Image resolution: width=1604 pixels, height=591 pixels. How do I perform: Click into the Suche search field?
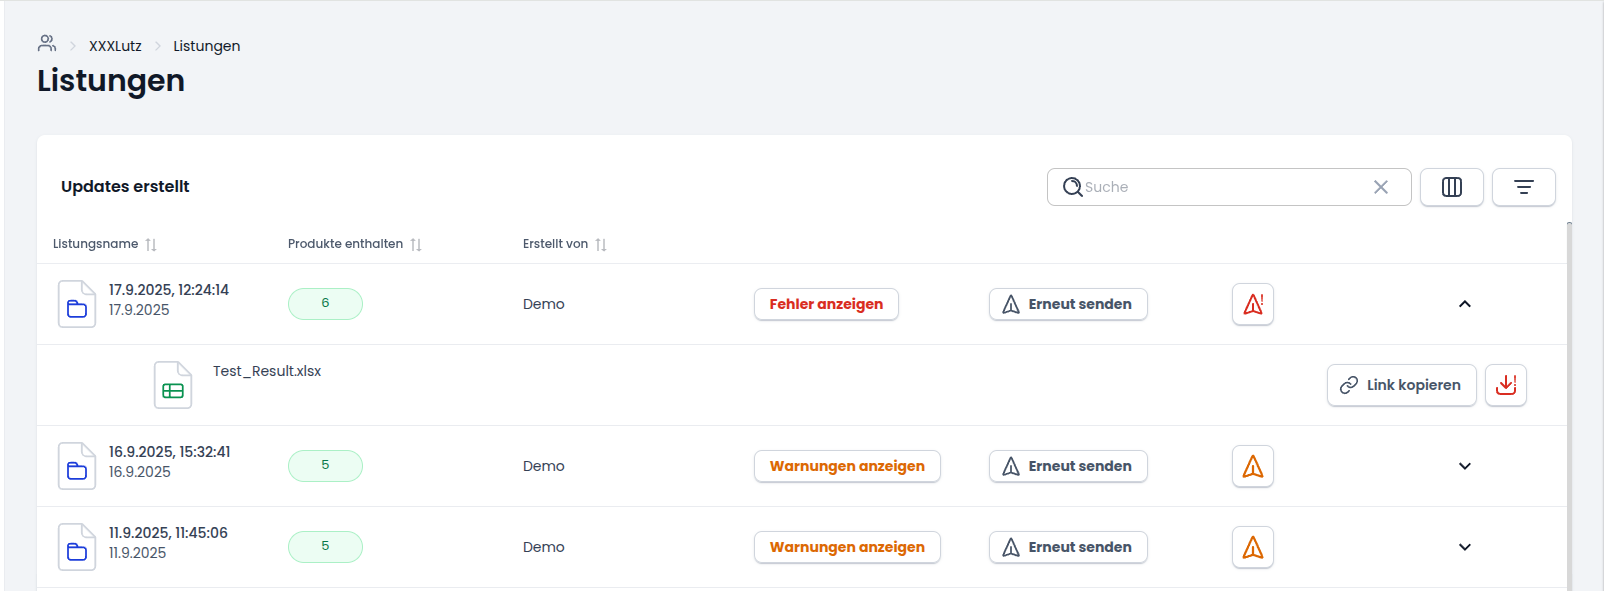point(1220,187)
